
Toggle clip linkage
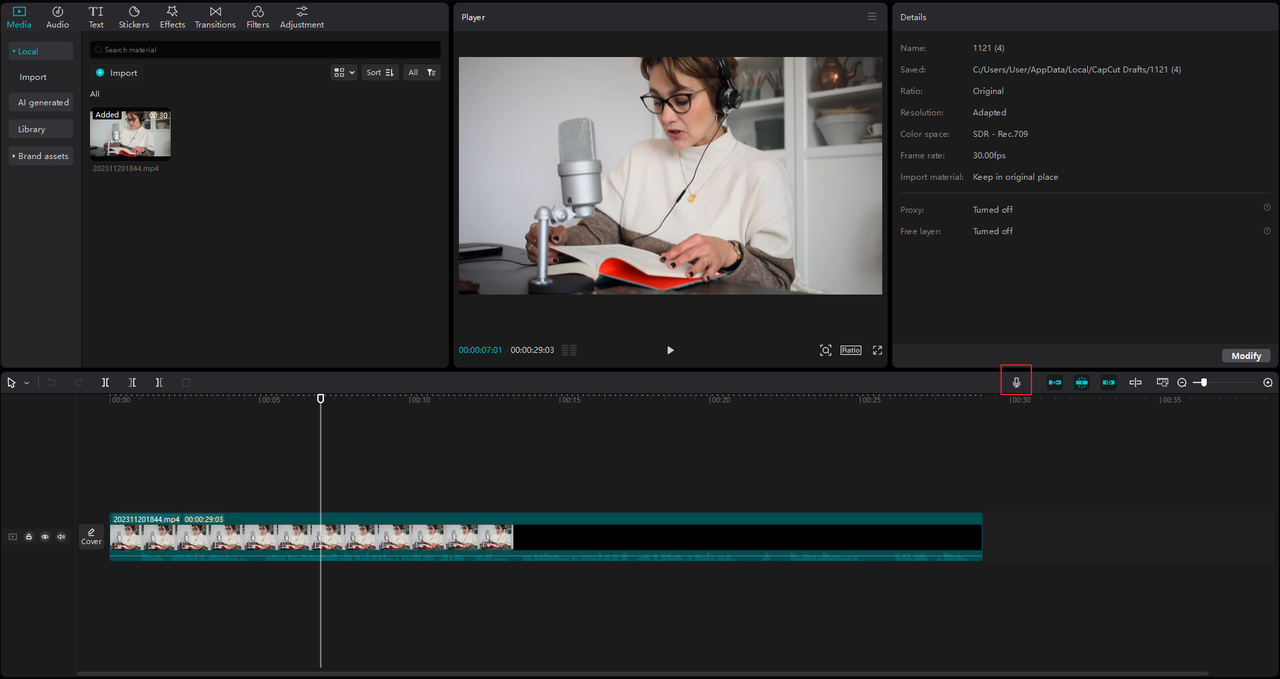[1108, 383]
